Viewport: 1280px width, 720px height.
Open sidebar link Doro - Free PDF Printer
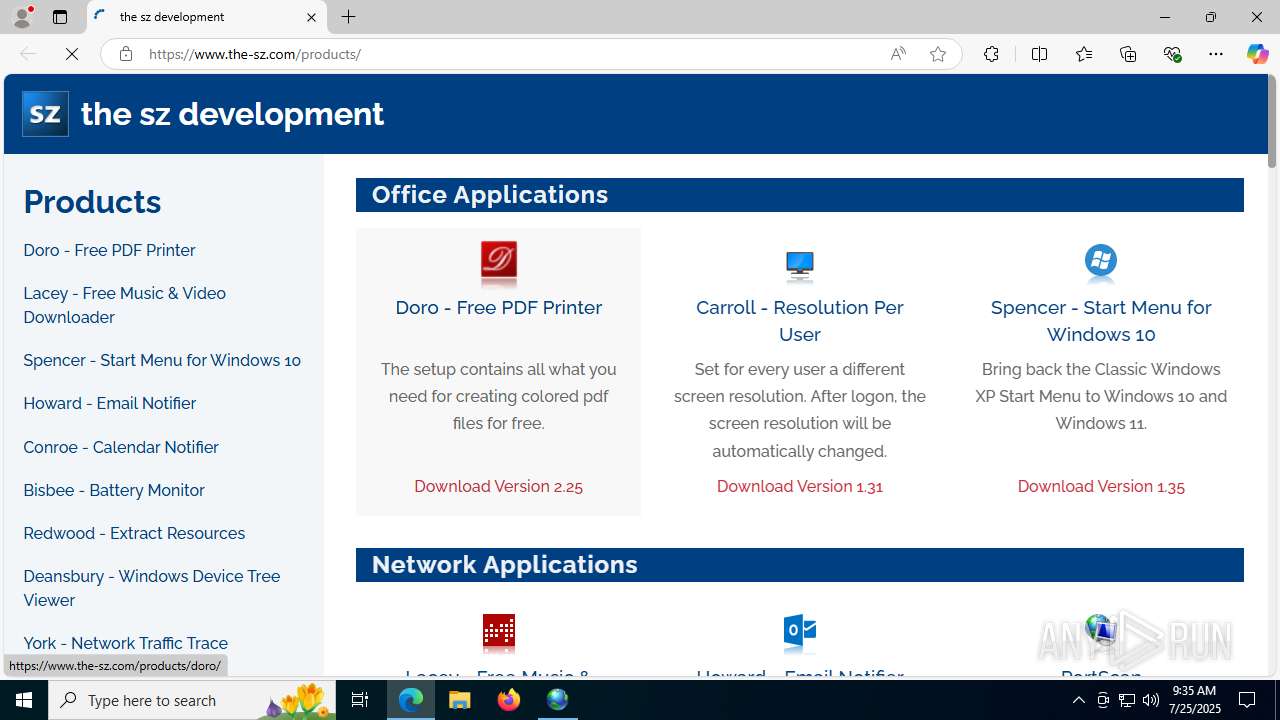tap(109, 250)
